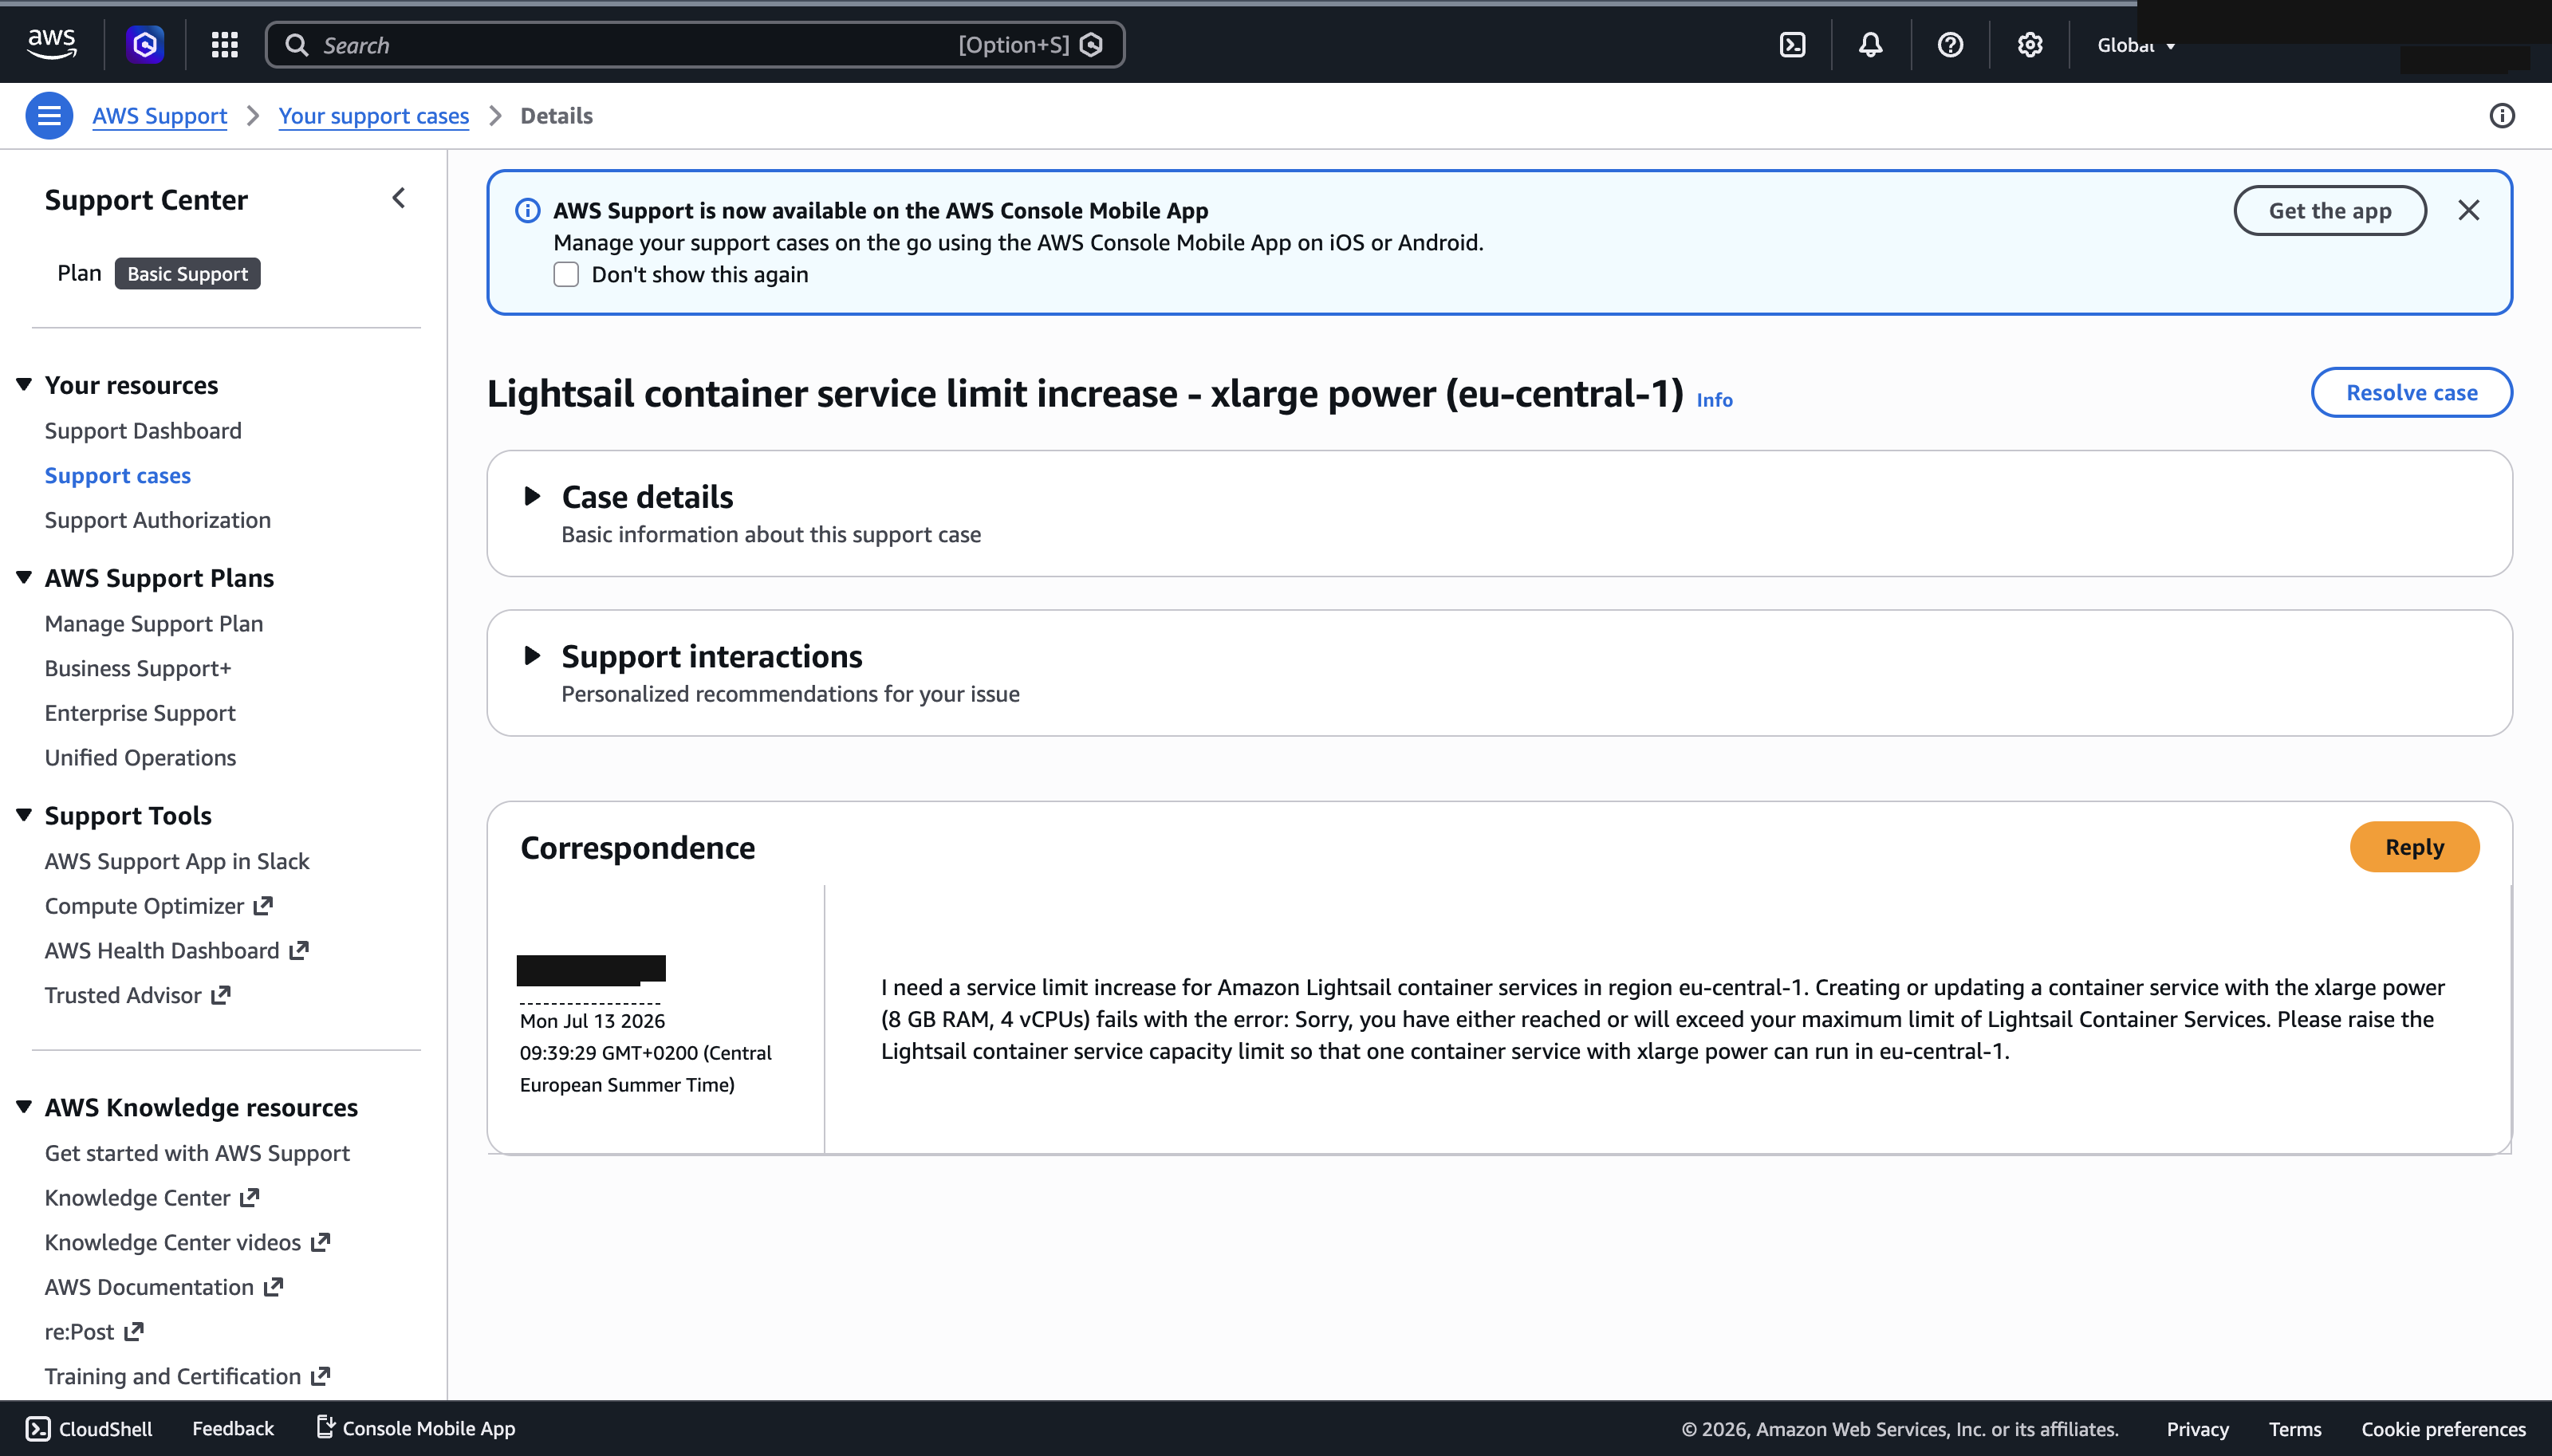Screen dimensions: 2552x1456
Task: Click the external link icon next to Knowledge Center
Action: pyautogui.click(x=250, y=1198)
